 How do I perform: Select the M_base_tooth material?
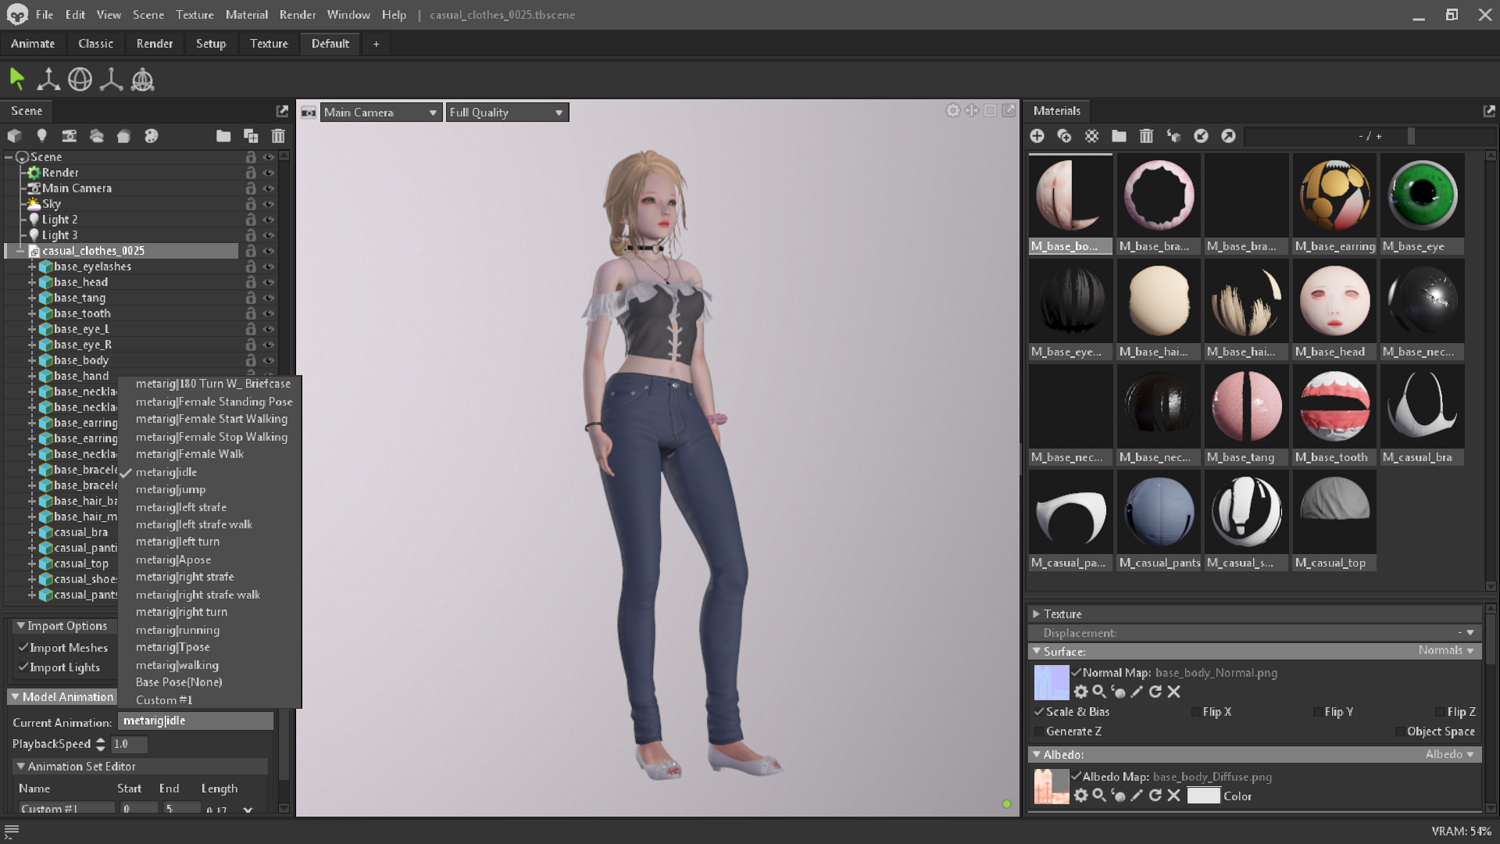tap(1334, 415)
